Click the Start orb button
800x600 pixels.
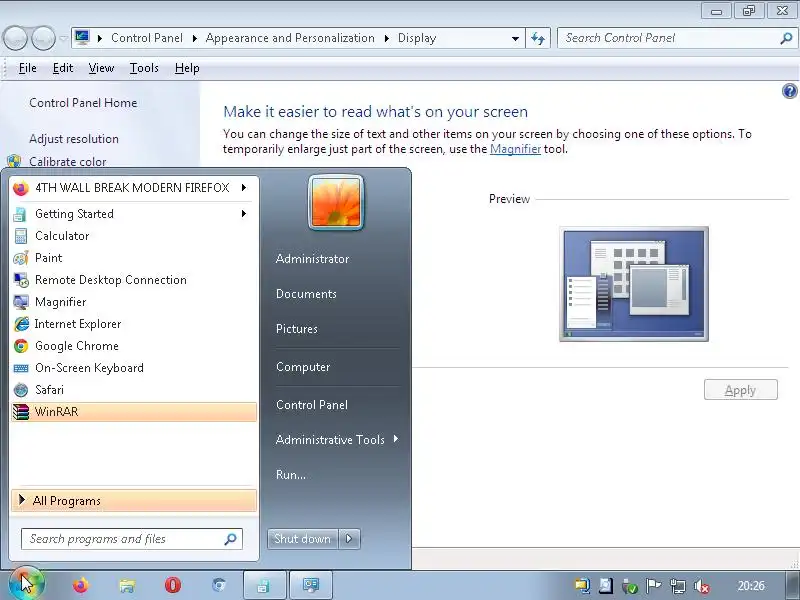pyautogui.click(x=27, y=584)
